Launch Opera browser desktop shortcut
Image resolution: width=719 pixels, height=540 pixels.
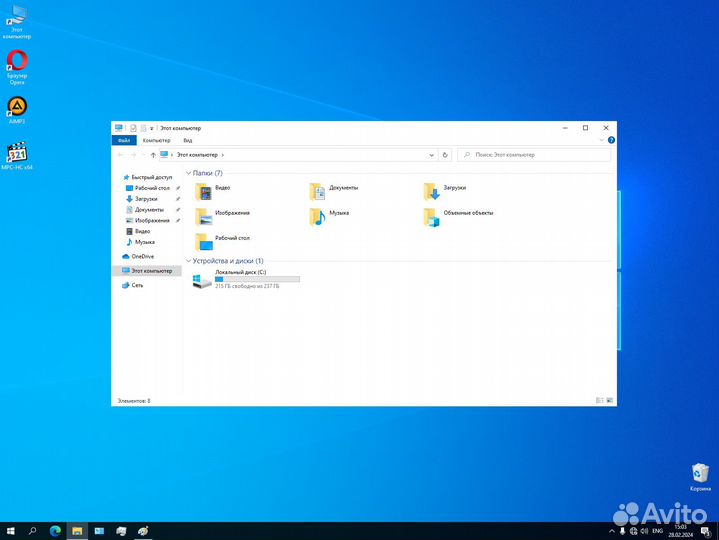[x=17, y=67]
